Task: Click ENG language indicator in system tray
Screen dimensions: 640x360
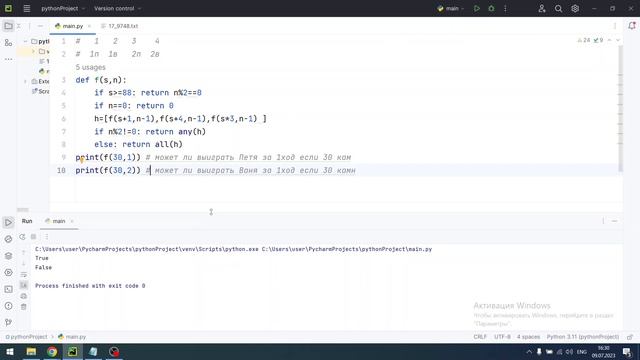Action: (x=582, y=352)
